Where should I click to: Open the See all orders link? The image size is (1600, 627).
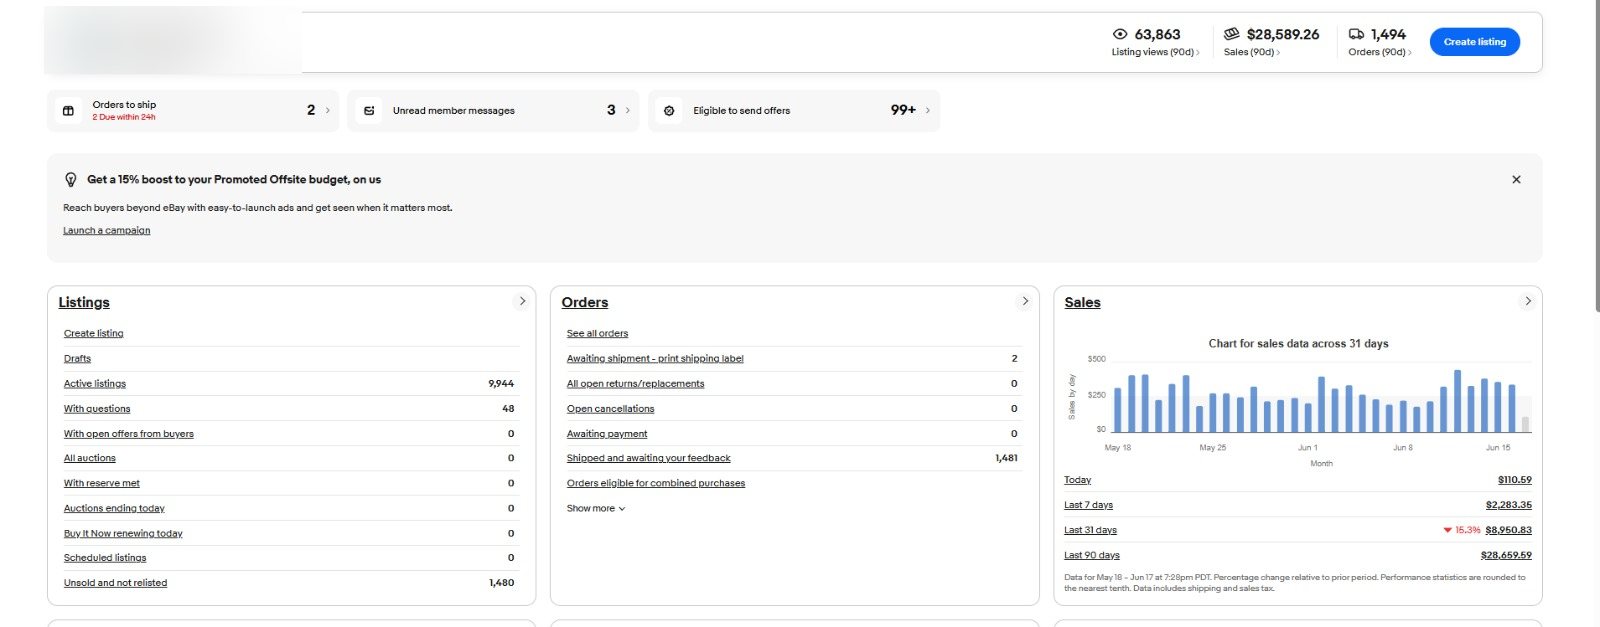coord(597,334)
